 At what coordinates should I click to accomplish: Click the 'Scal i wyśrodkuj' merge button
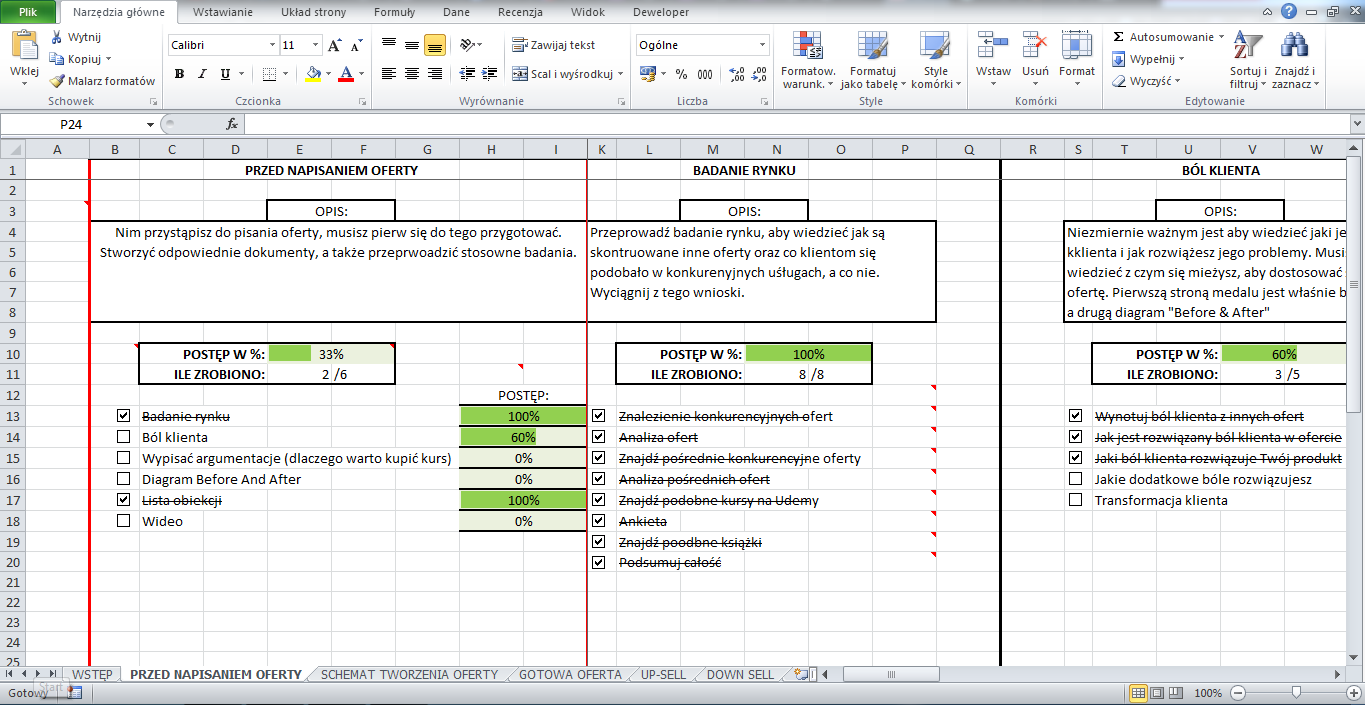click(x=563, y=74)
